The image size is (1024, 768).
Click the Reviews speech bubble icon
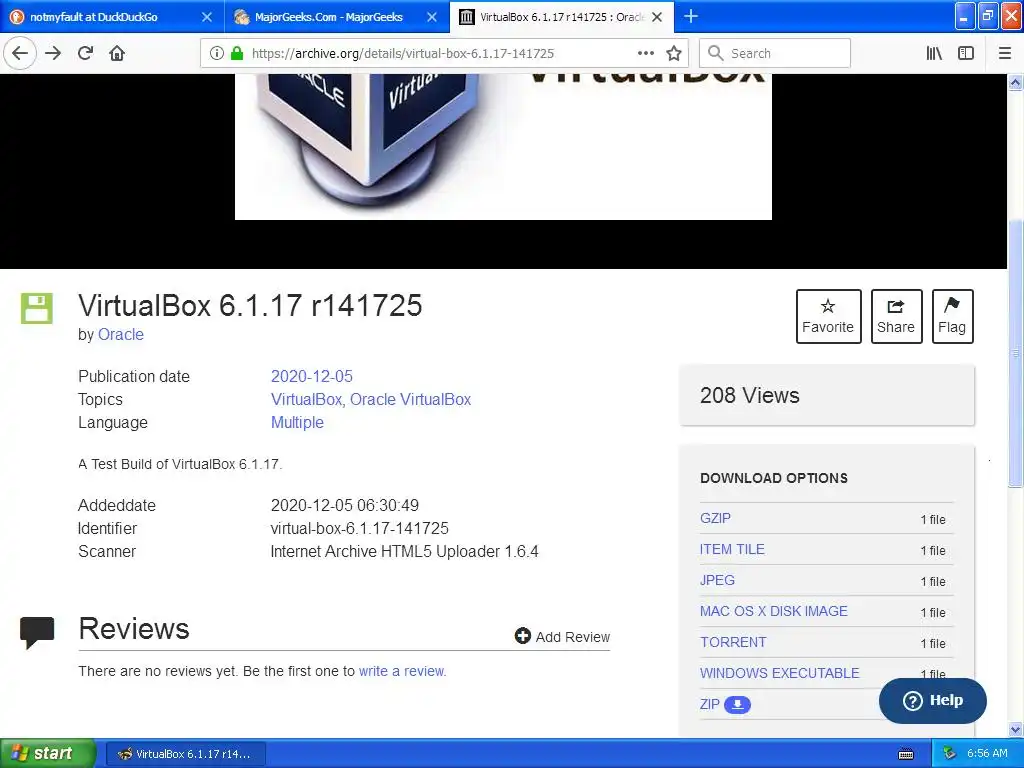(37, 632)
